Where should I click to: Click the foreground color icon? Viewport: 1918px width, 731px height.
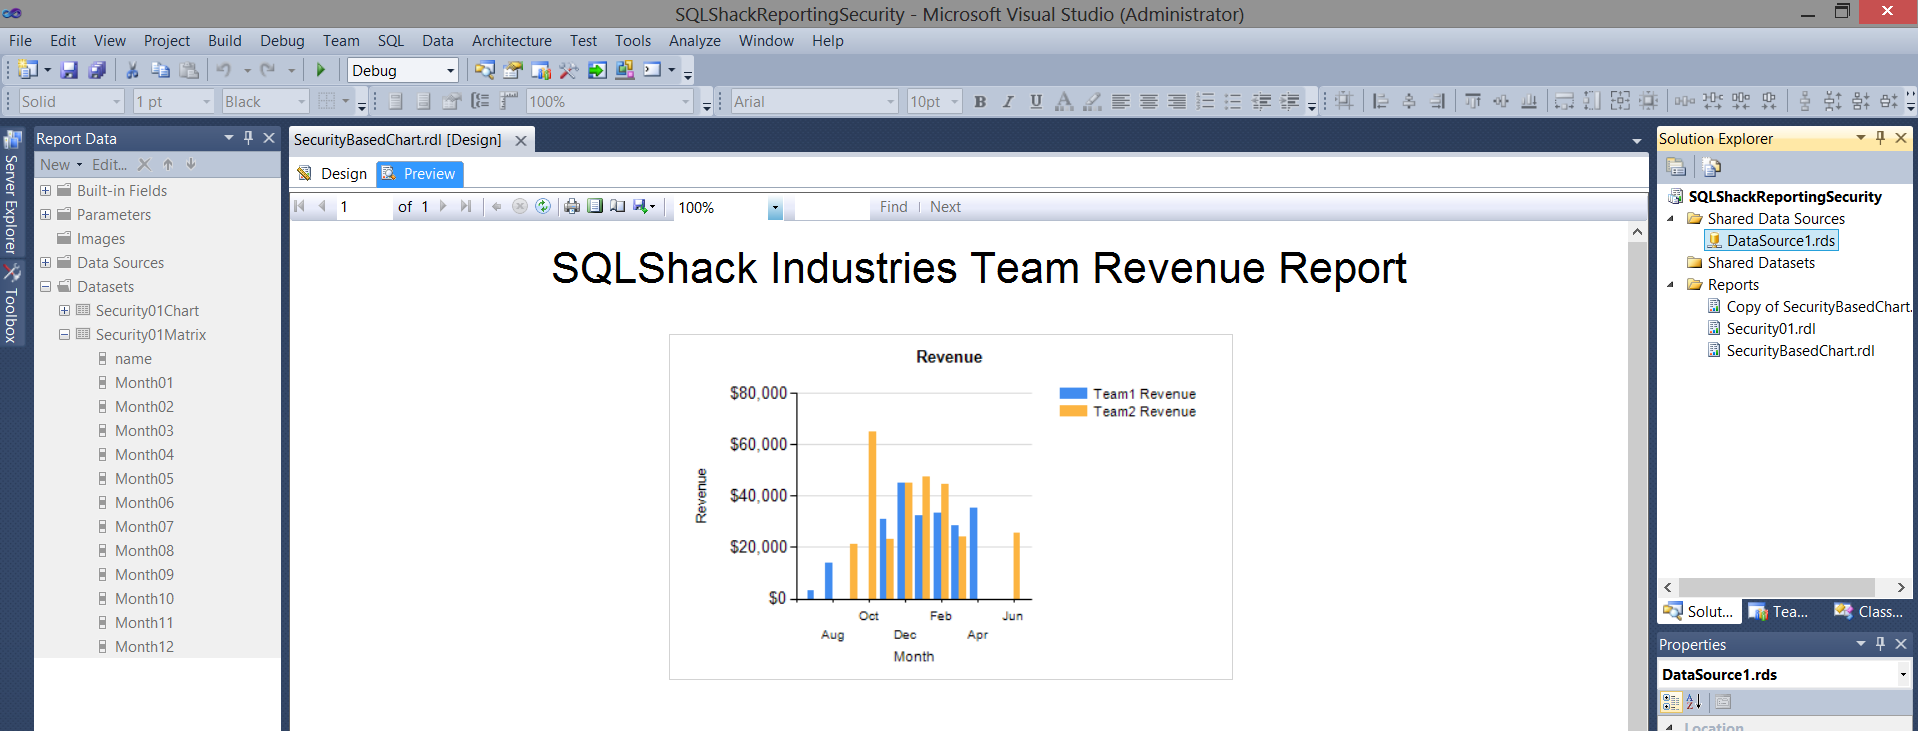(1064, 101)
